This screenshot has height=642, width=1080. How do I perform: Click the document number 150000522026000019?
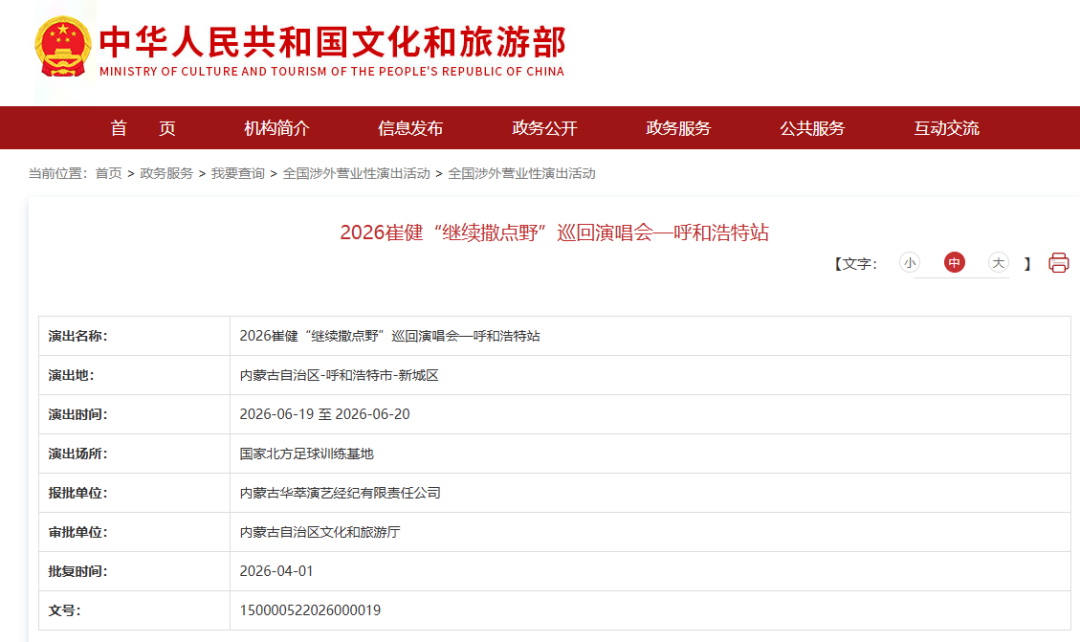(310, 610)
